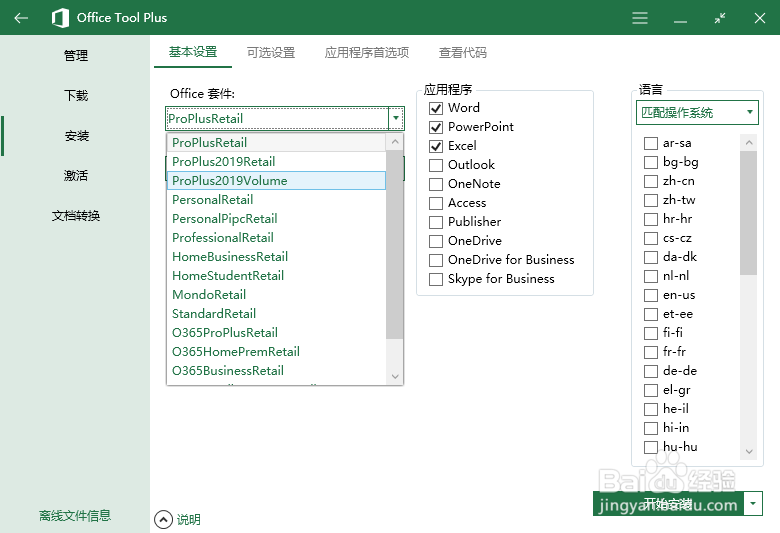Screen dimensions: 780x533
Task: Uncheck the PowerPoint checkbox
Action: click(436, 127)
